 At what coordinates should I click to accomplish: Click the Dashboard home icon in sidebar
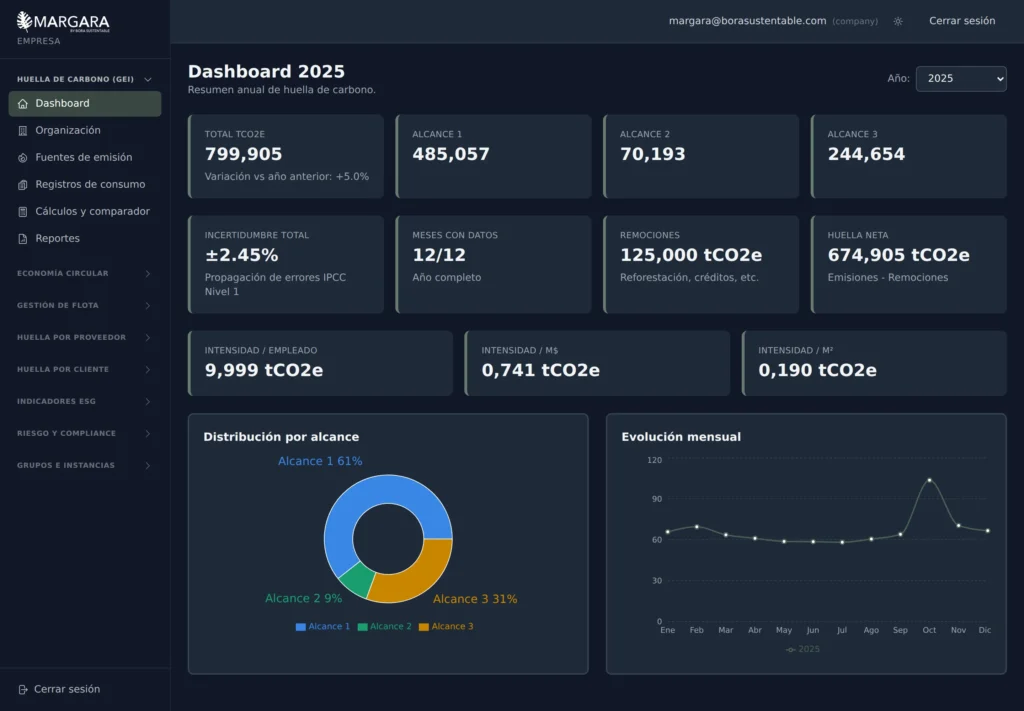pyautogui.click(x=23, y=104)
